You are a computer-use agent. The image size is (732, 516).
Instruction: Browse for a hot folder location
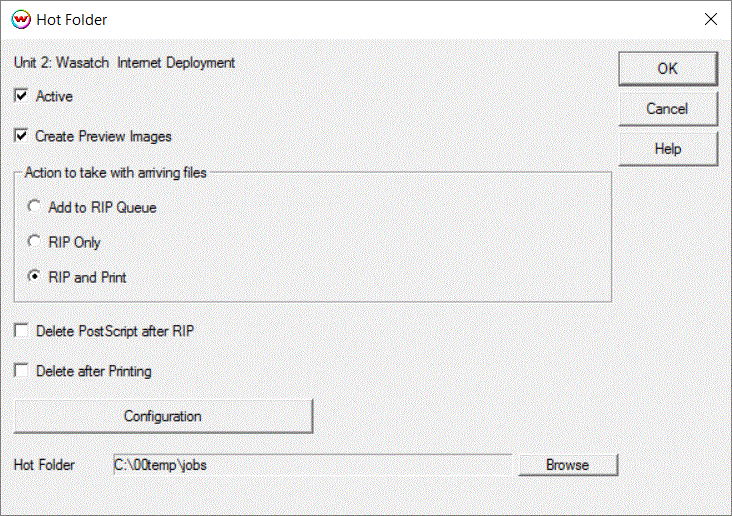(x=568, y=465)
